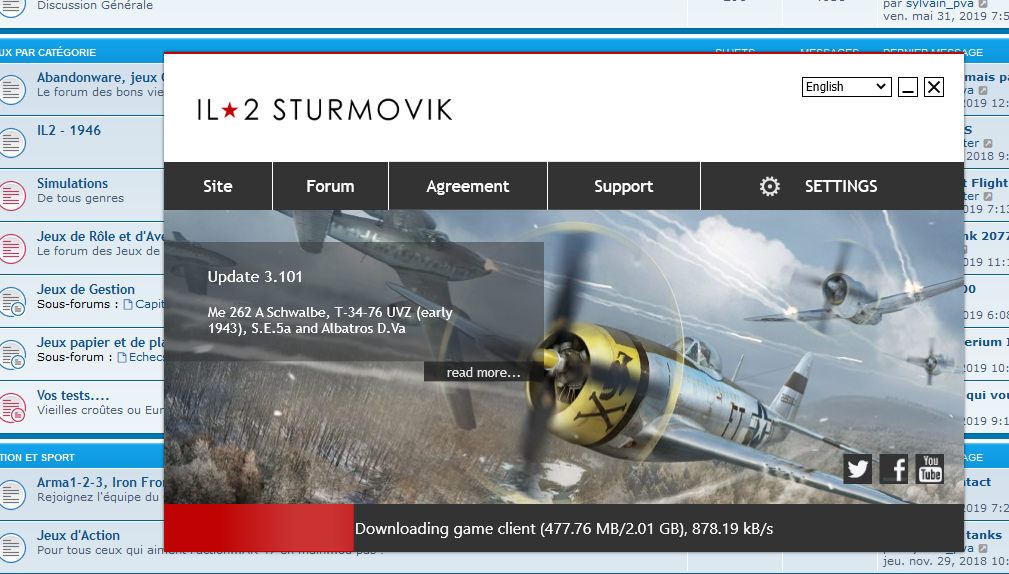
Task: Open the Abandonware forum link in browser
Action: coord(100,77)
